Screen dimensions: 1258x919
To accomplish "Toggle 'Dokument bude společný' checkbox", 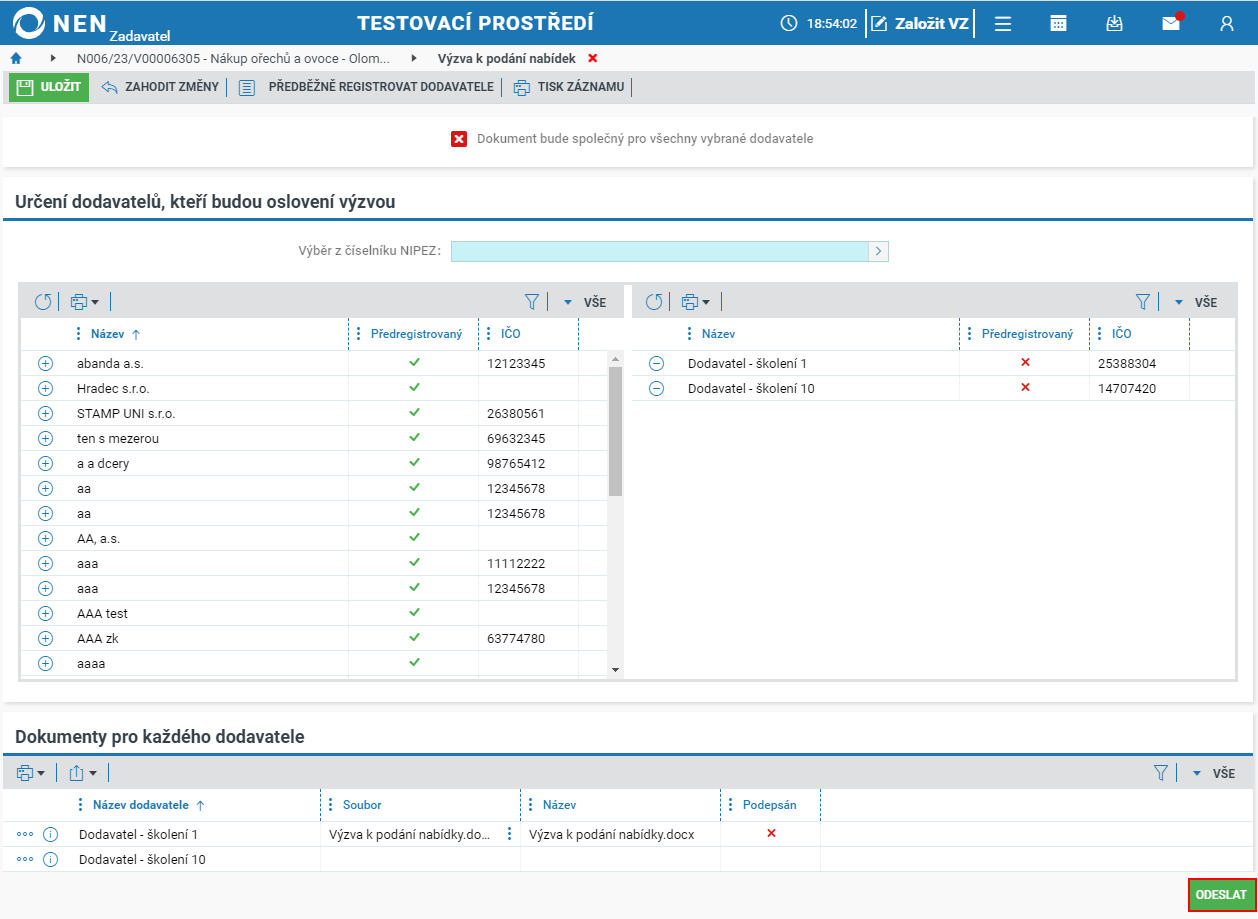I will tap(459, 139).
